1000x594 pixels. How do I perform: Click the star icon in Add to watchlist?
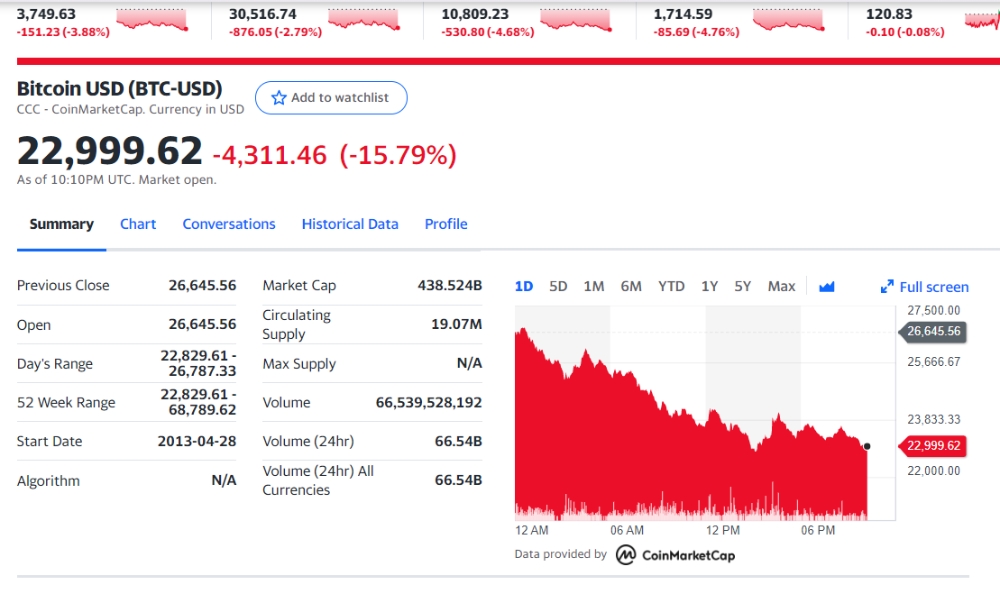click(279, 98)
